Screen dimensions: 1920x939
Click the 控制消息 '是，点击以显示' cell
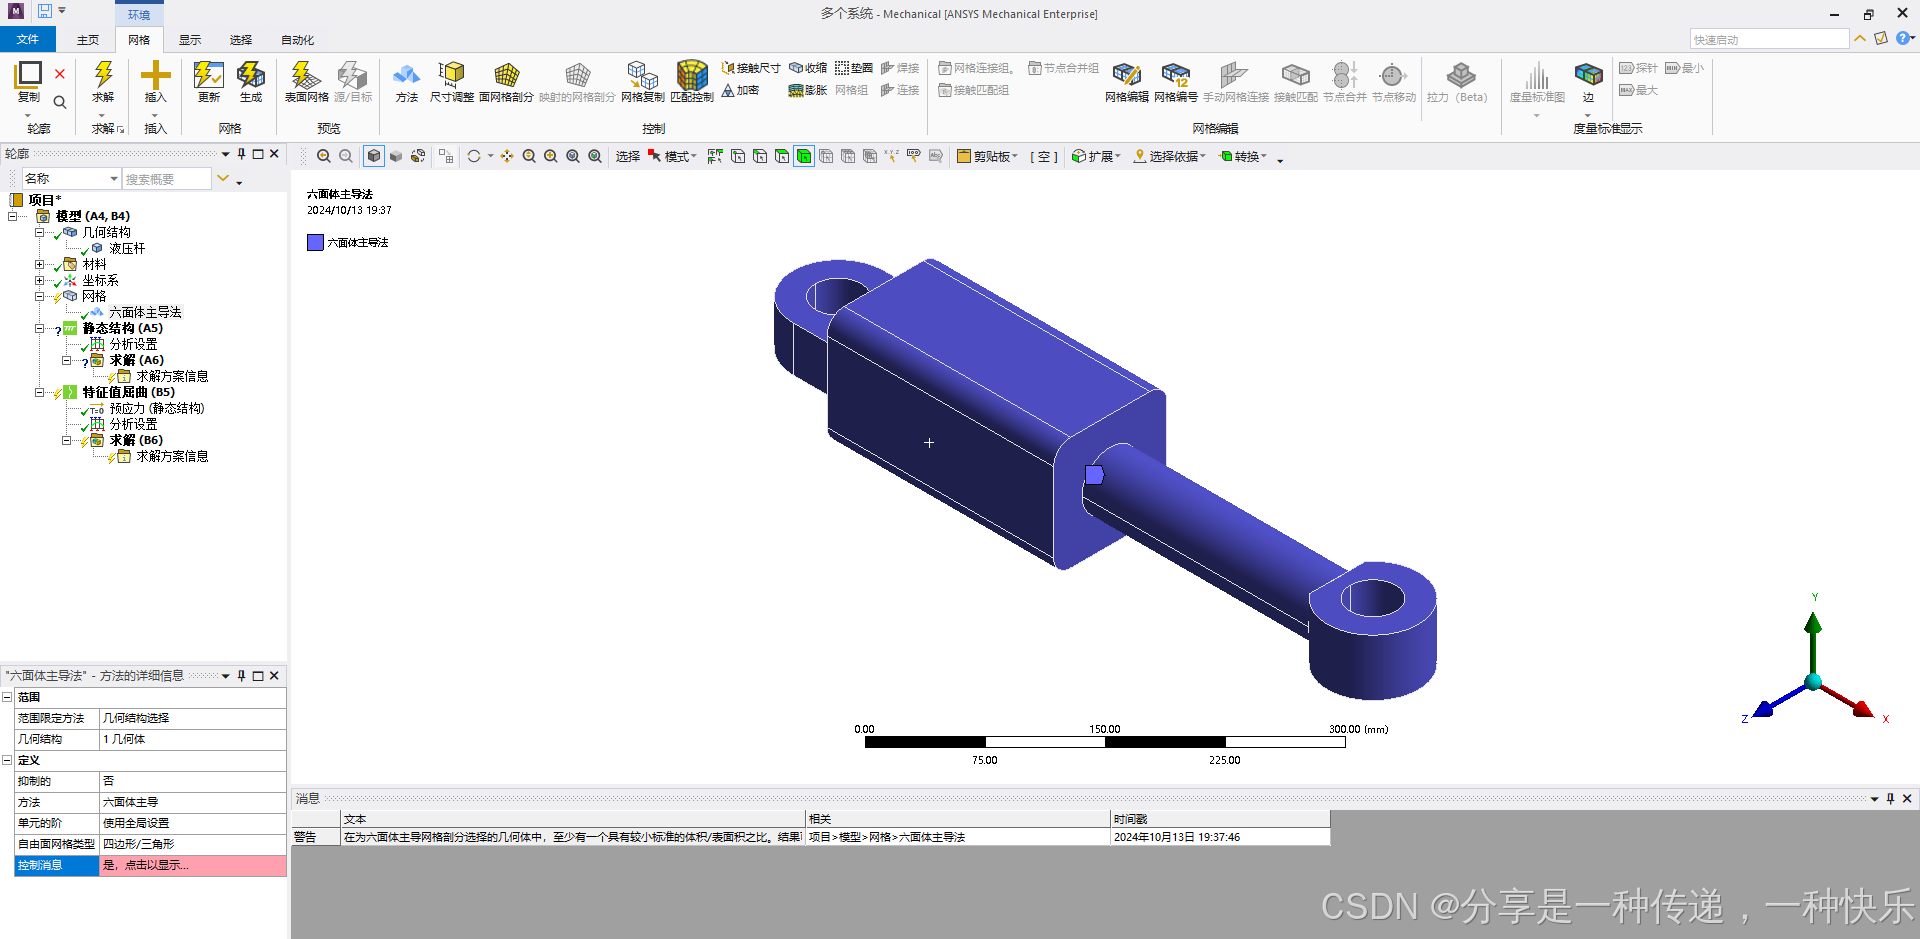pos(193,865)
